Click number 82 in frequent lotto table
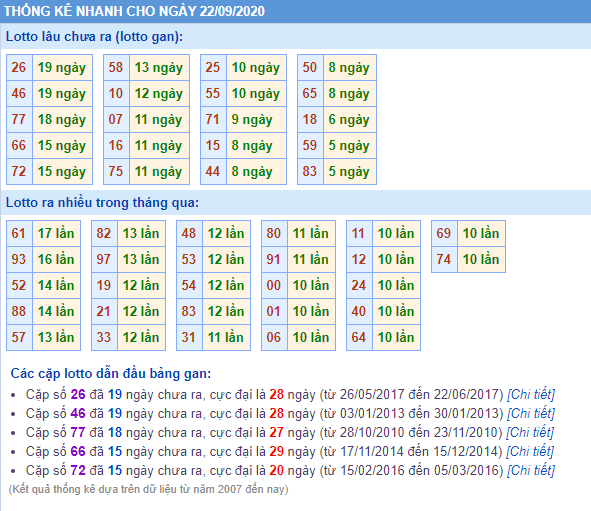The image size is (591, 511). [104, 233]
